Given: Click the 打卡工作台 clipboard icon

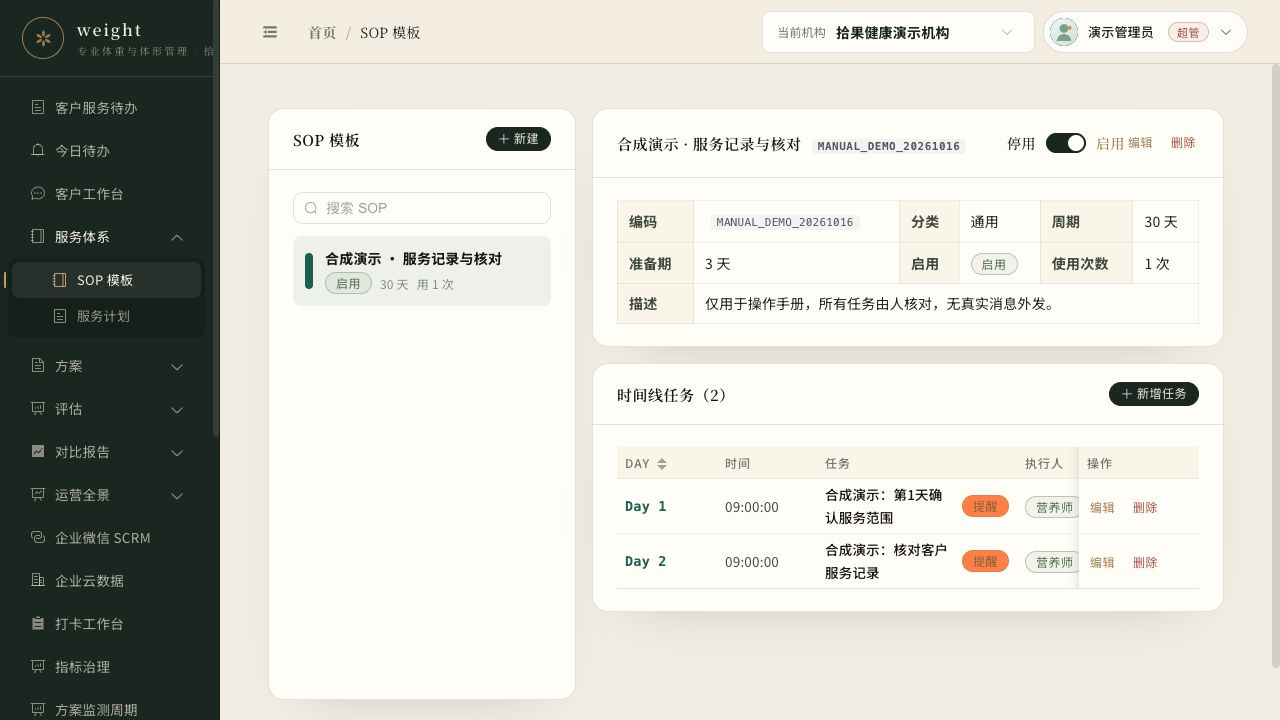Looking at the screenshot, I should pos(38,623).
